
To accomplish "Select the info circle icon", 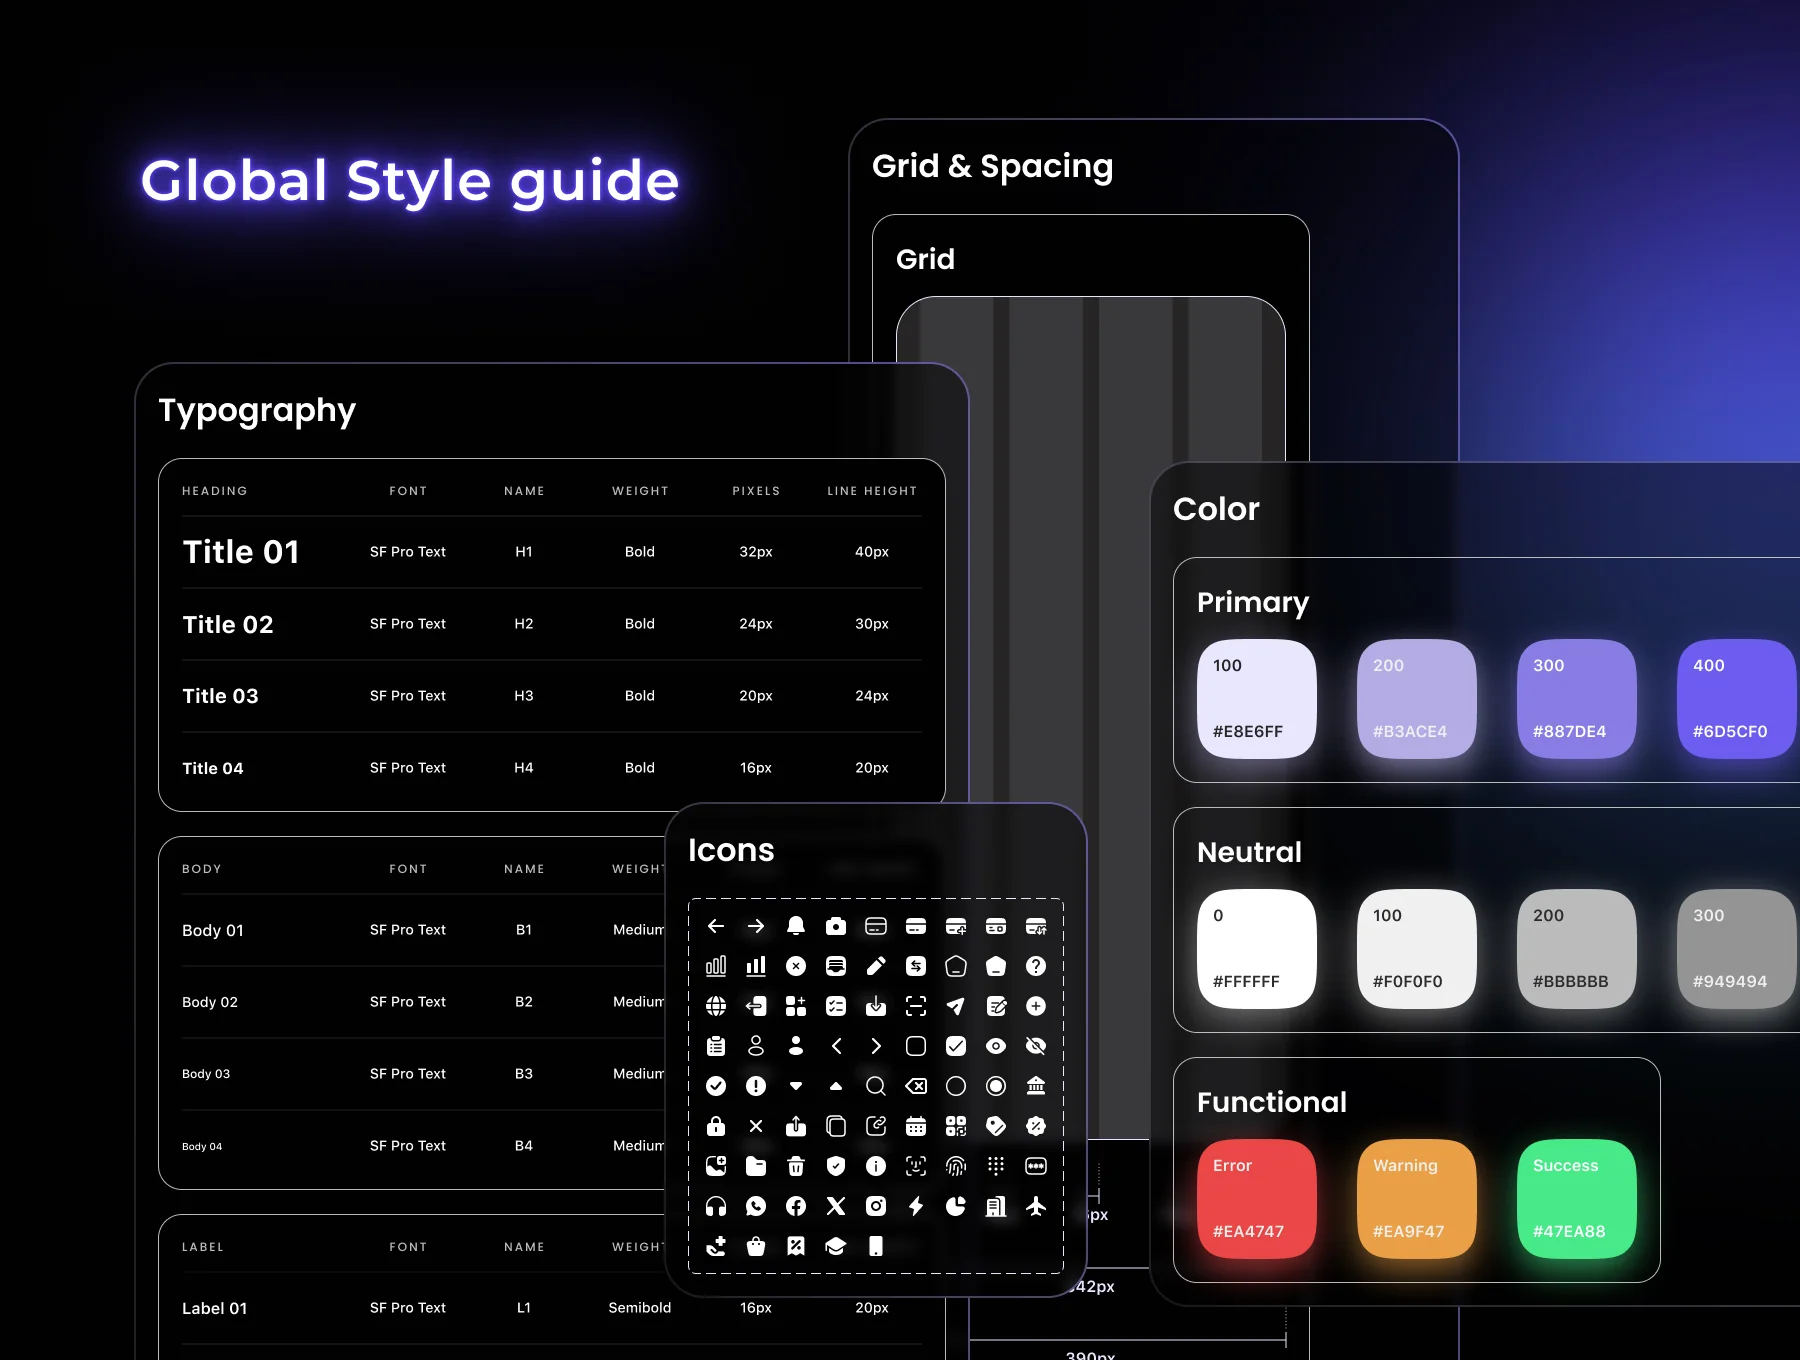I will [x=876, y=1166].
